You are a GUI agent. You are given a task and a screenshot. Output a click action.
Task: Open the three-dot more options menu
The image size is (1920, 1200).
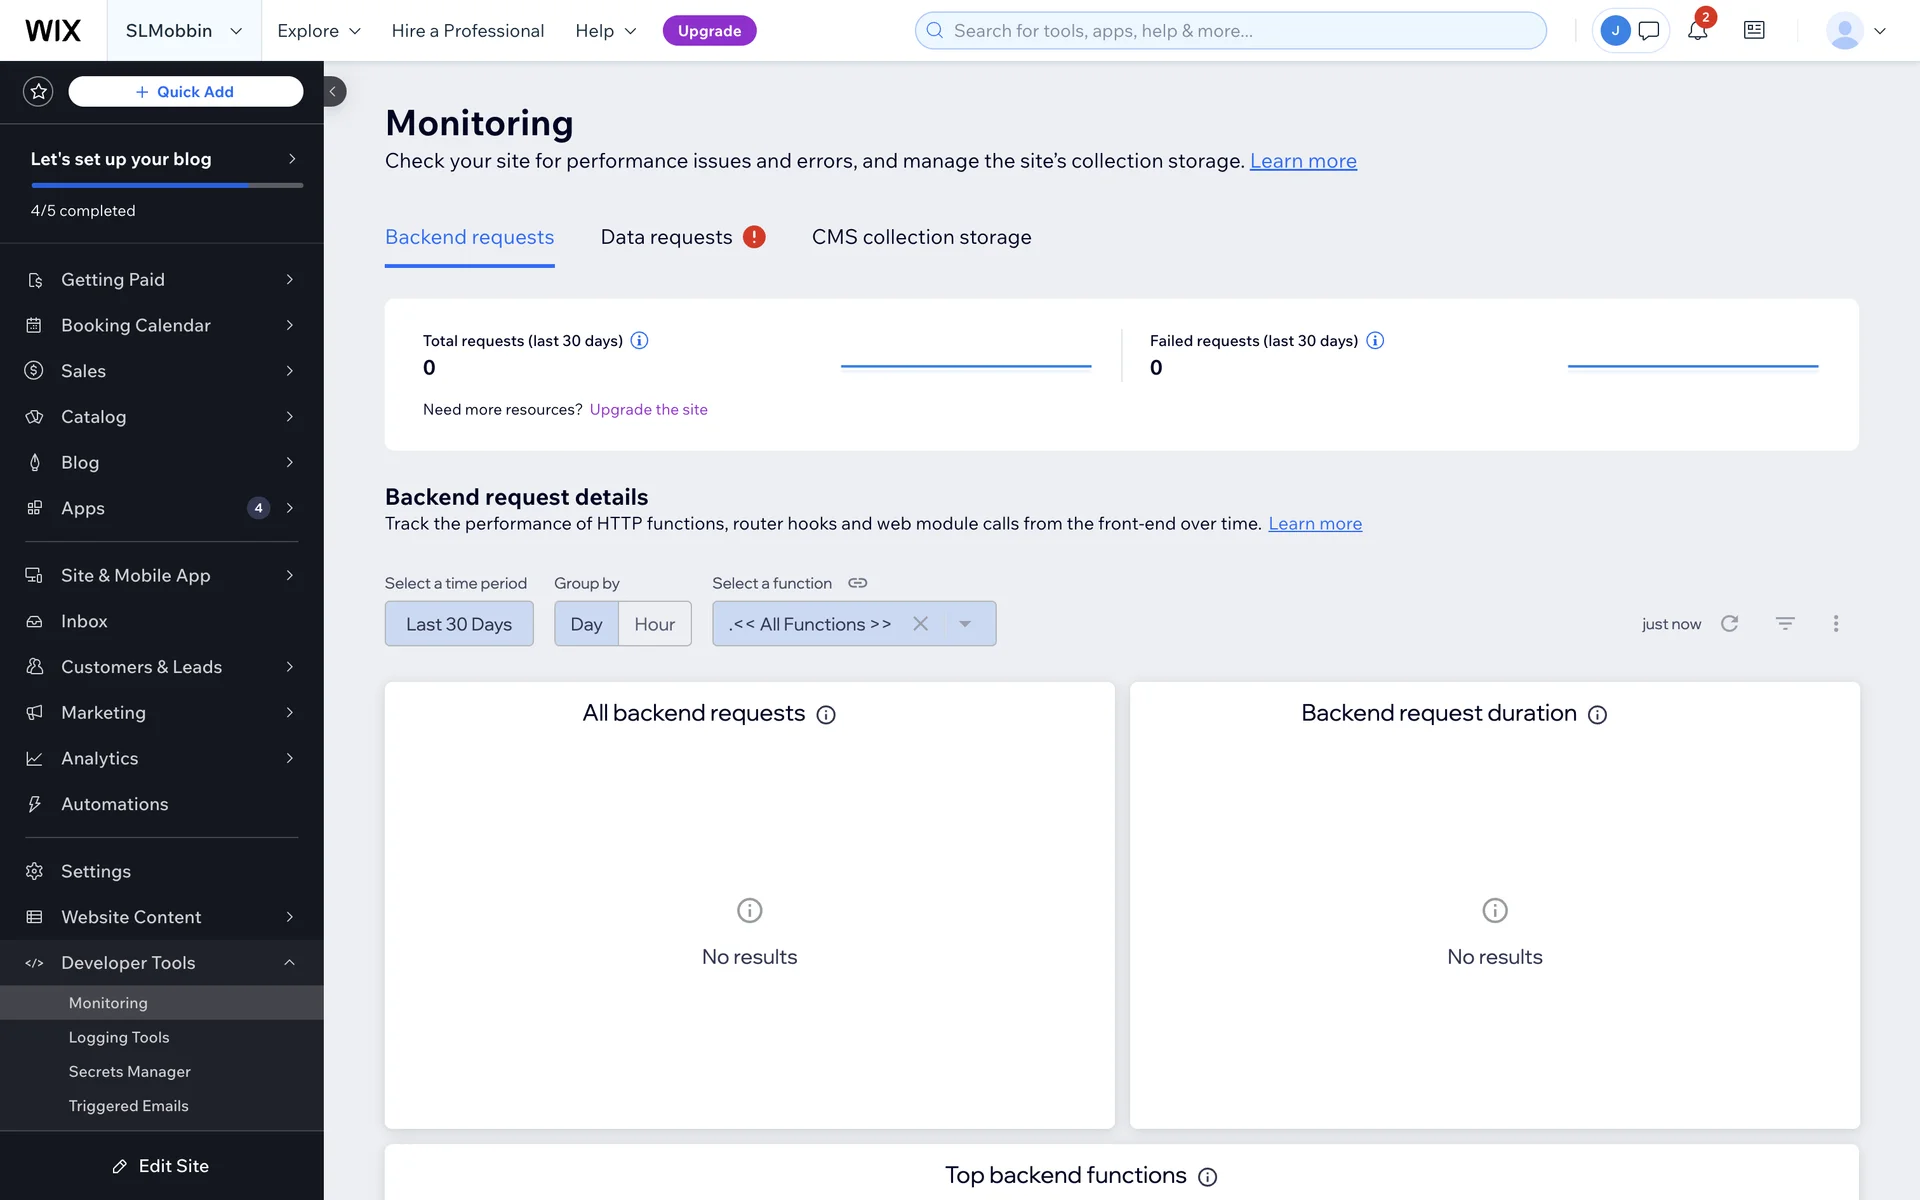pyautogui.click(x=1836, y=623)
